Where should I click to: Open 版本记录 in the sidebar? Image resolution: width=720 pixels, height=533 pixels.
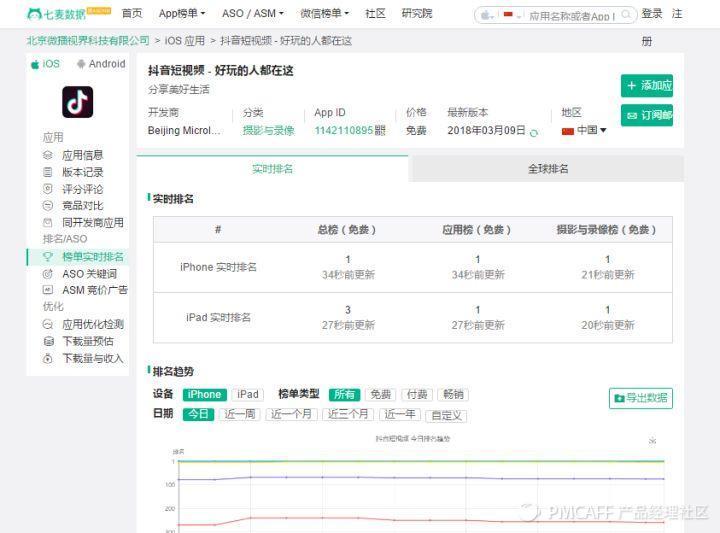click(x=83, y=172)
